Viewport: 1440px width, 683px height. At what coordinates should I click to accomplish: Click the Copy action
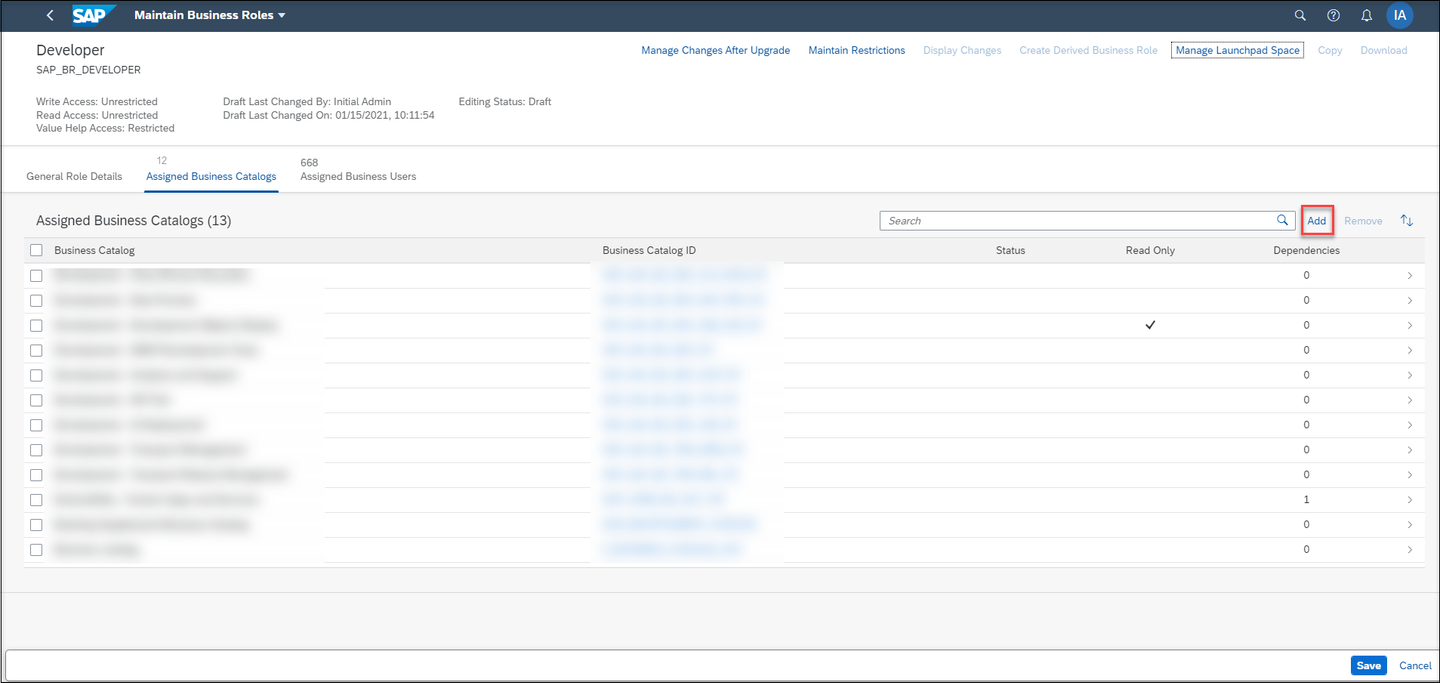[1330, 50]
